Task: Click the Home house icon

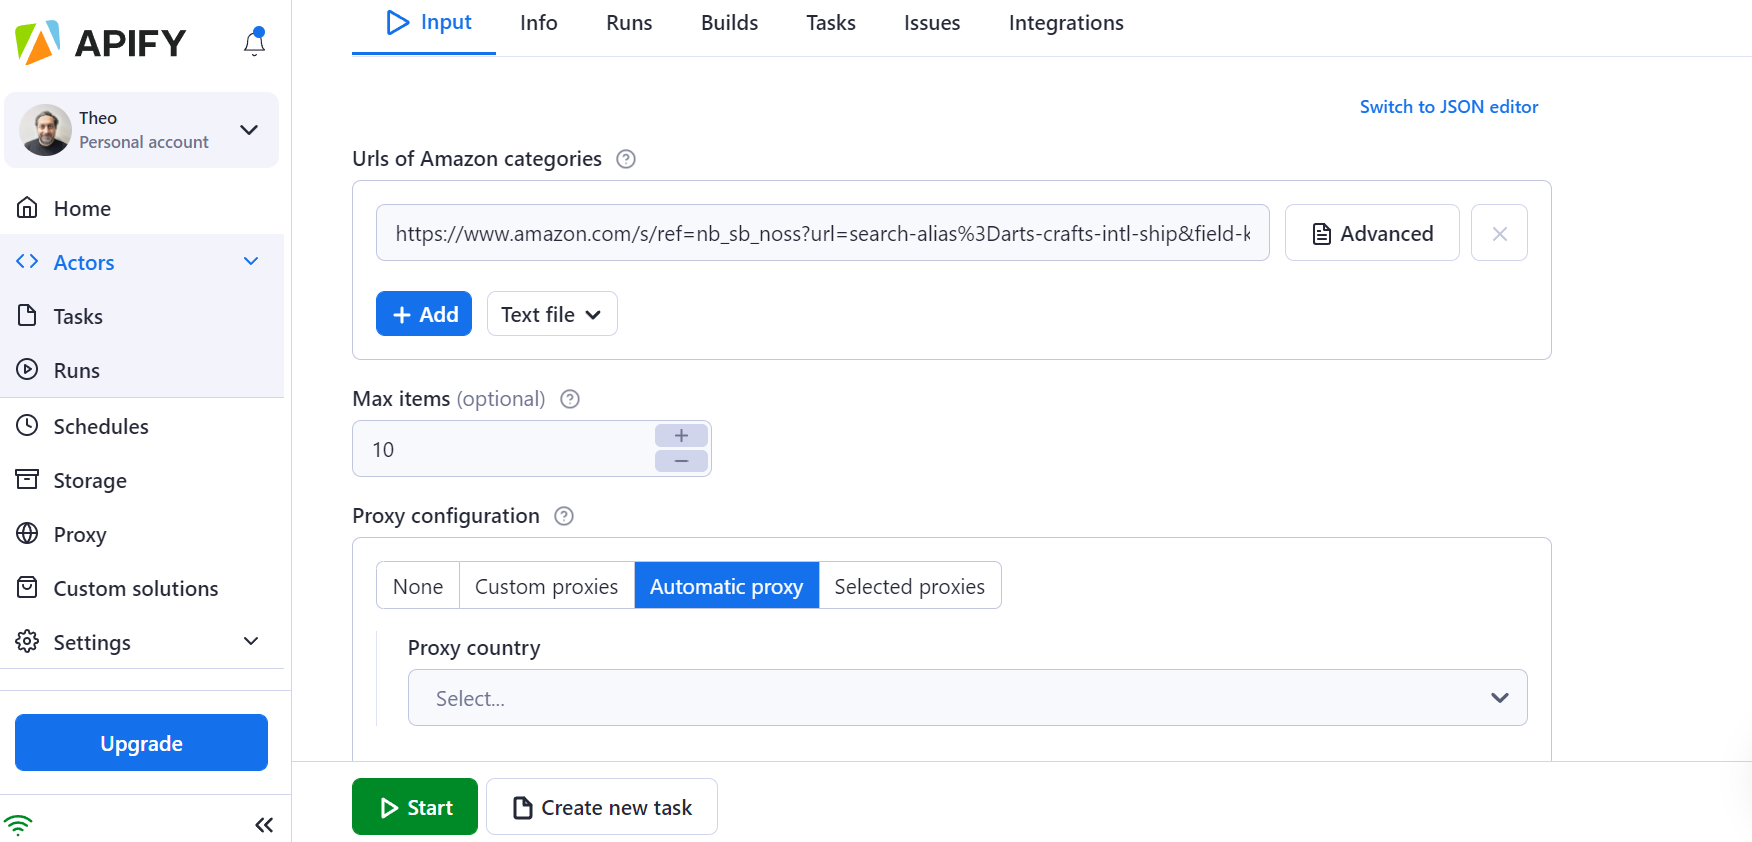Action: pyautogui.click(x=28, y=208)
